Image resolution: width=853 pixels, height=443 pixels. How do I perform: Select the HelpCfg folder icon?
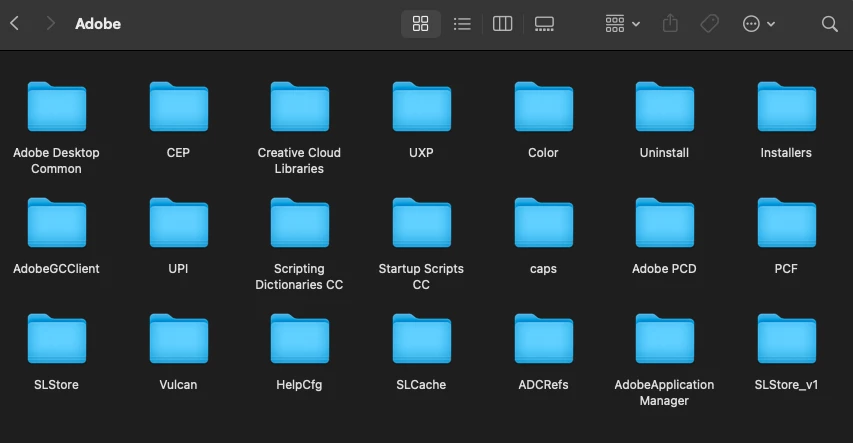click(x=300, y=339)
